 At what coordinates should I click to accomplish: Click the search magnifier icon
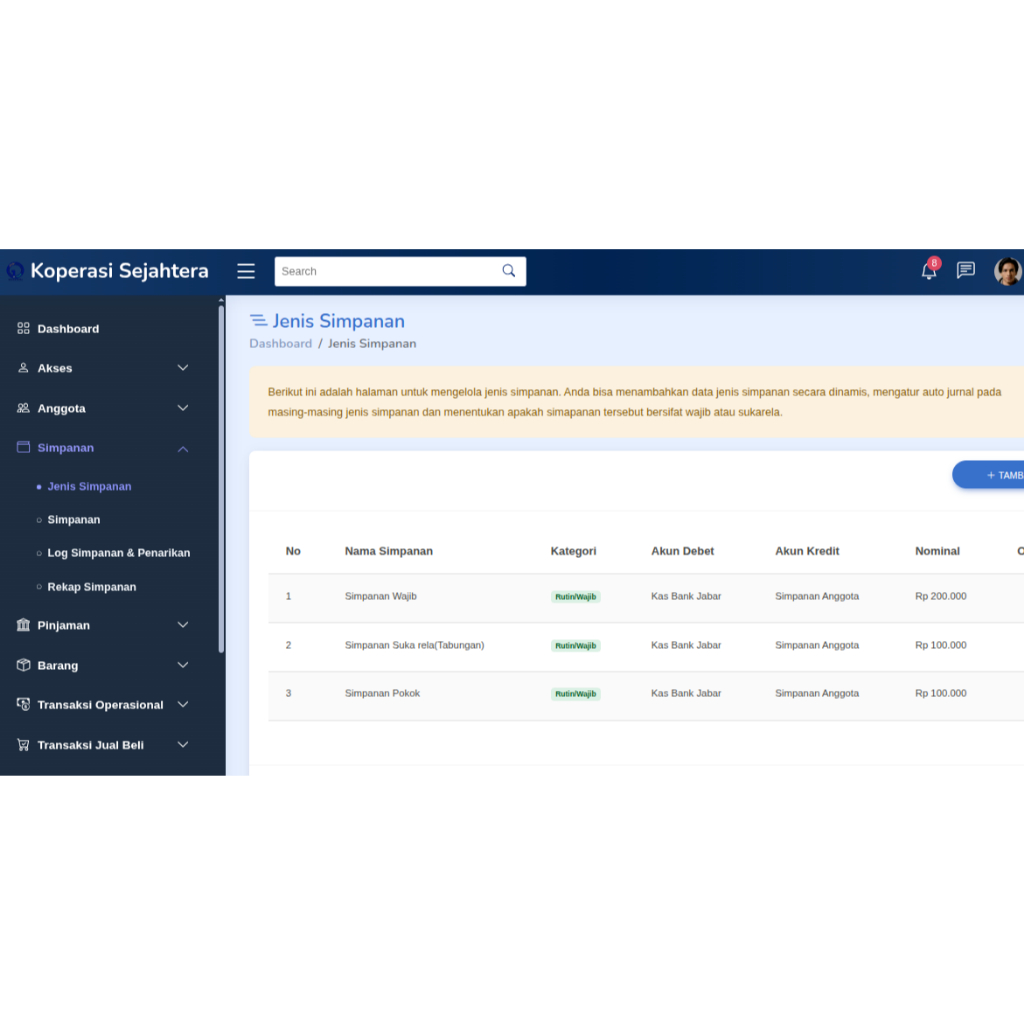click(x=509, y=271)
